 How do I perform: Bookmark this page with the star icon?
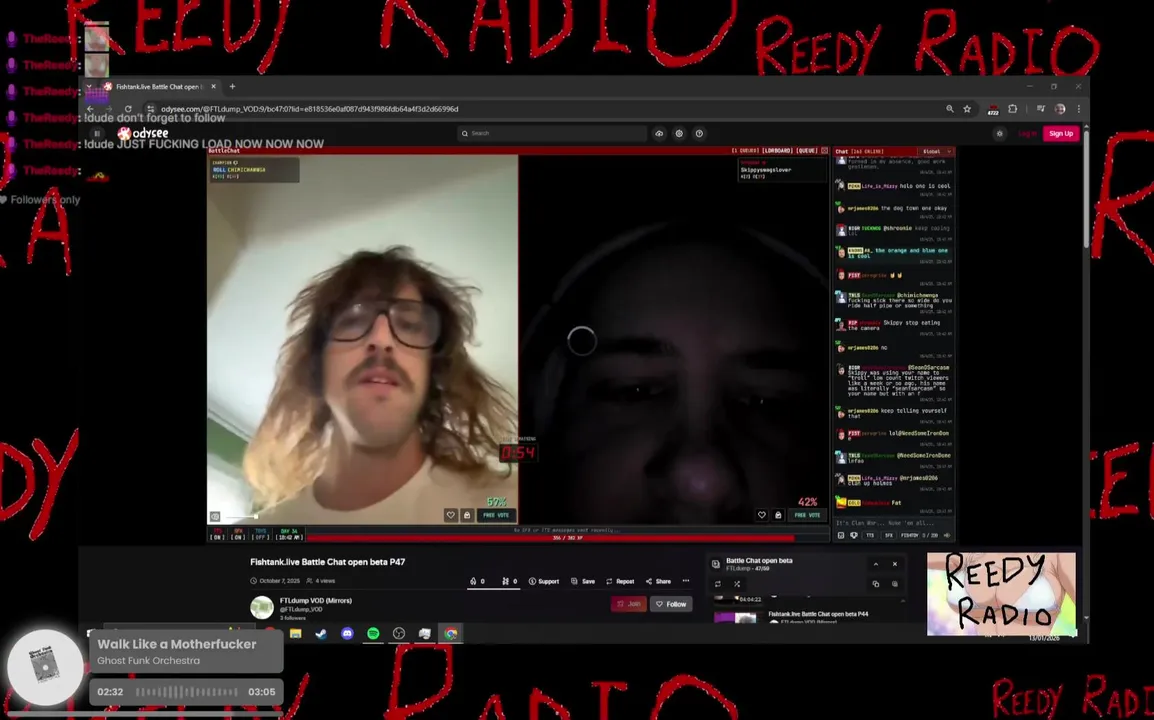(967, 109)
